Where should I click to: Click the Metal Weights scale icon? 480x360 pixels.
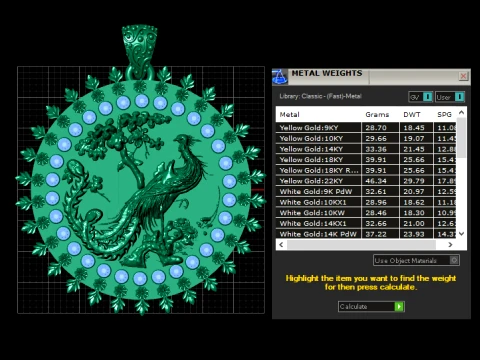(280, 77)
